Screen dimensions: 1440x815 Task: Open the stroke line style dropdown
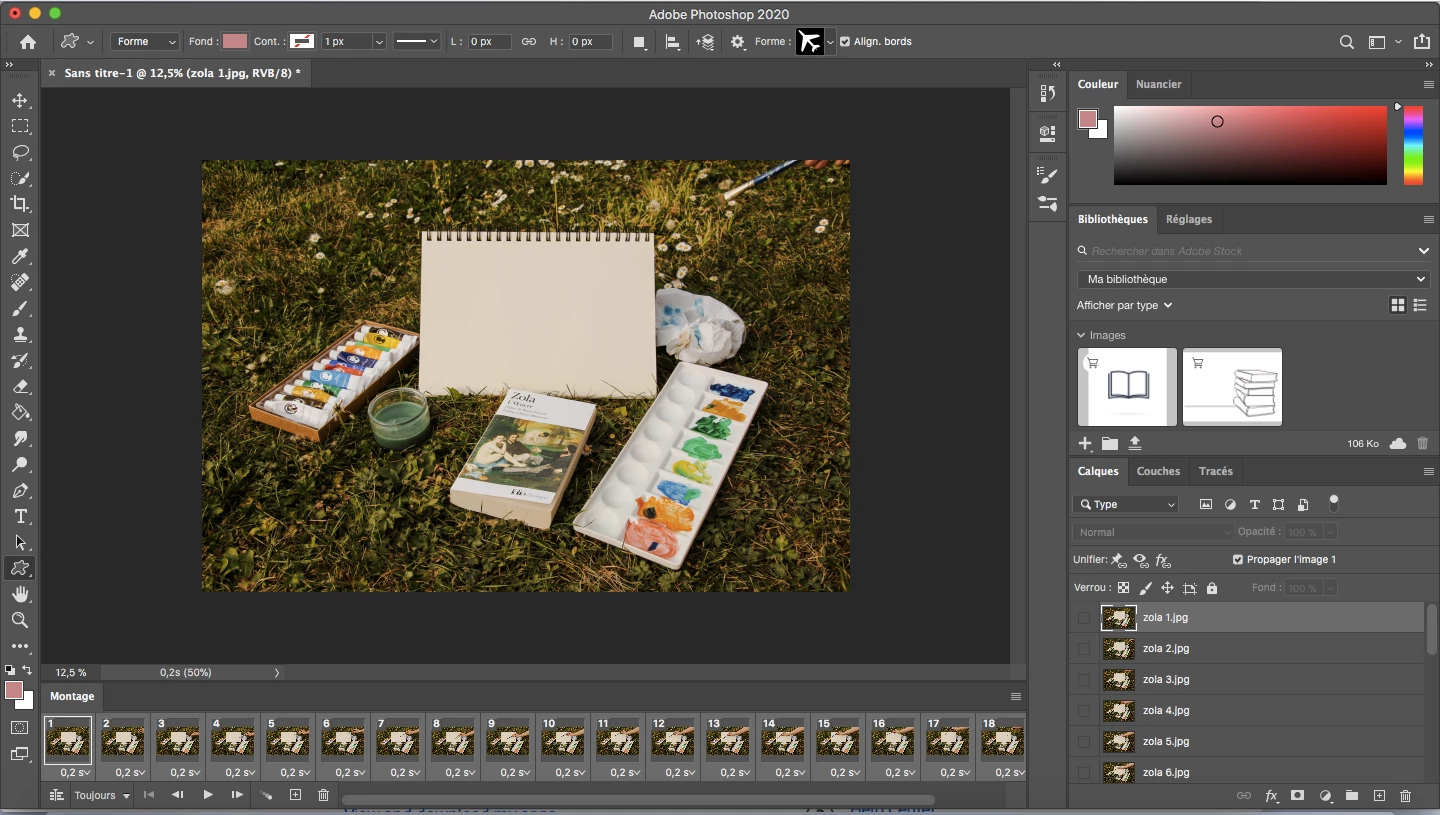point(416,42)
